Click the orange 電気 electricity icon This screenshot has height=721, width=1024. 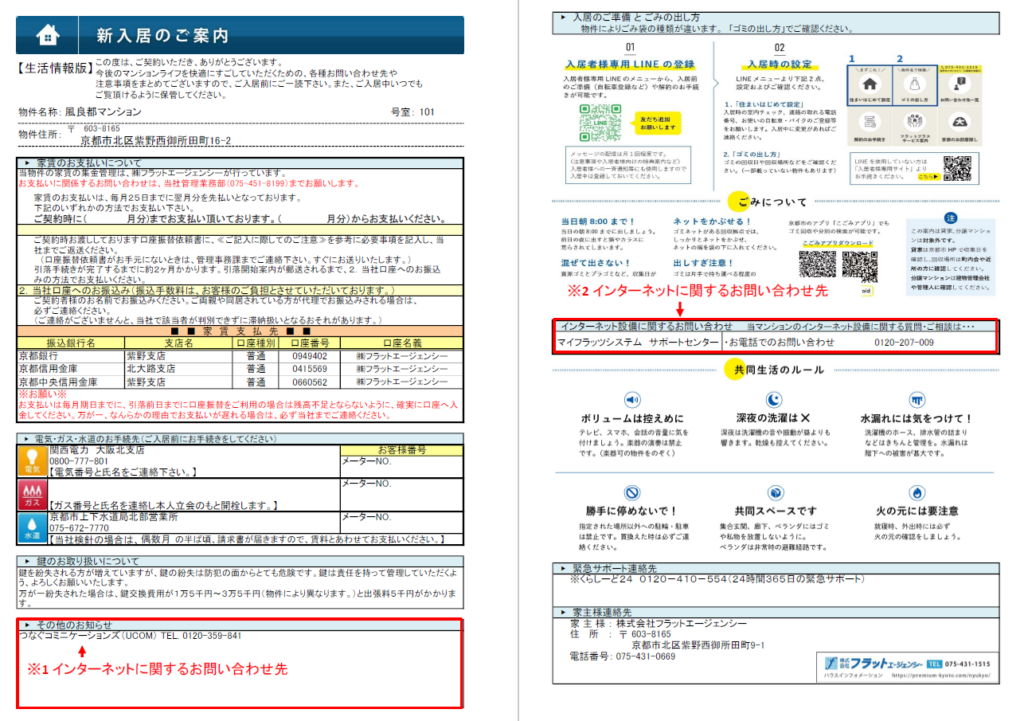pyautogui.click(x=32, y=460)
